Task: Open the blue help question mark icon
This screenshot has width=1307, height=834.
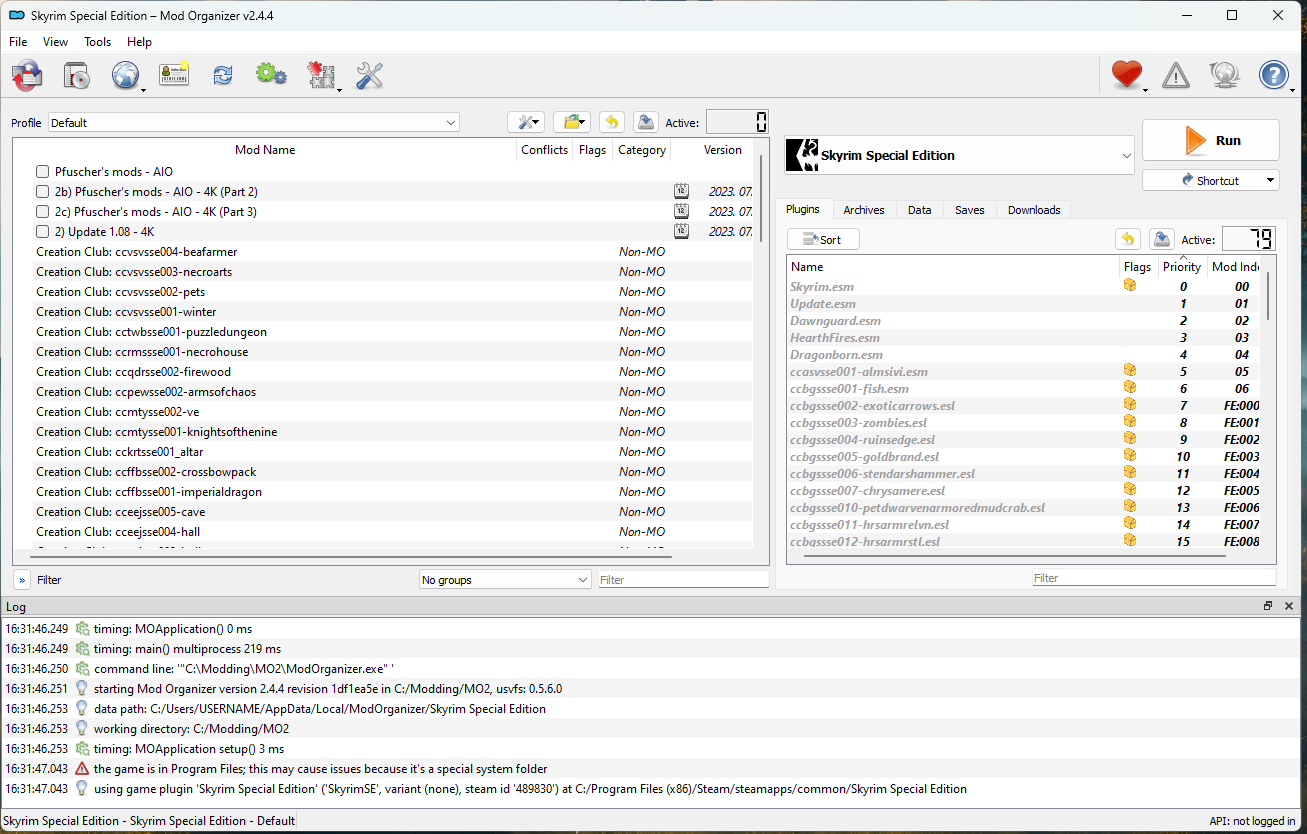Action: (1274, 75)
